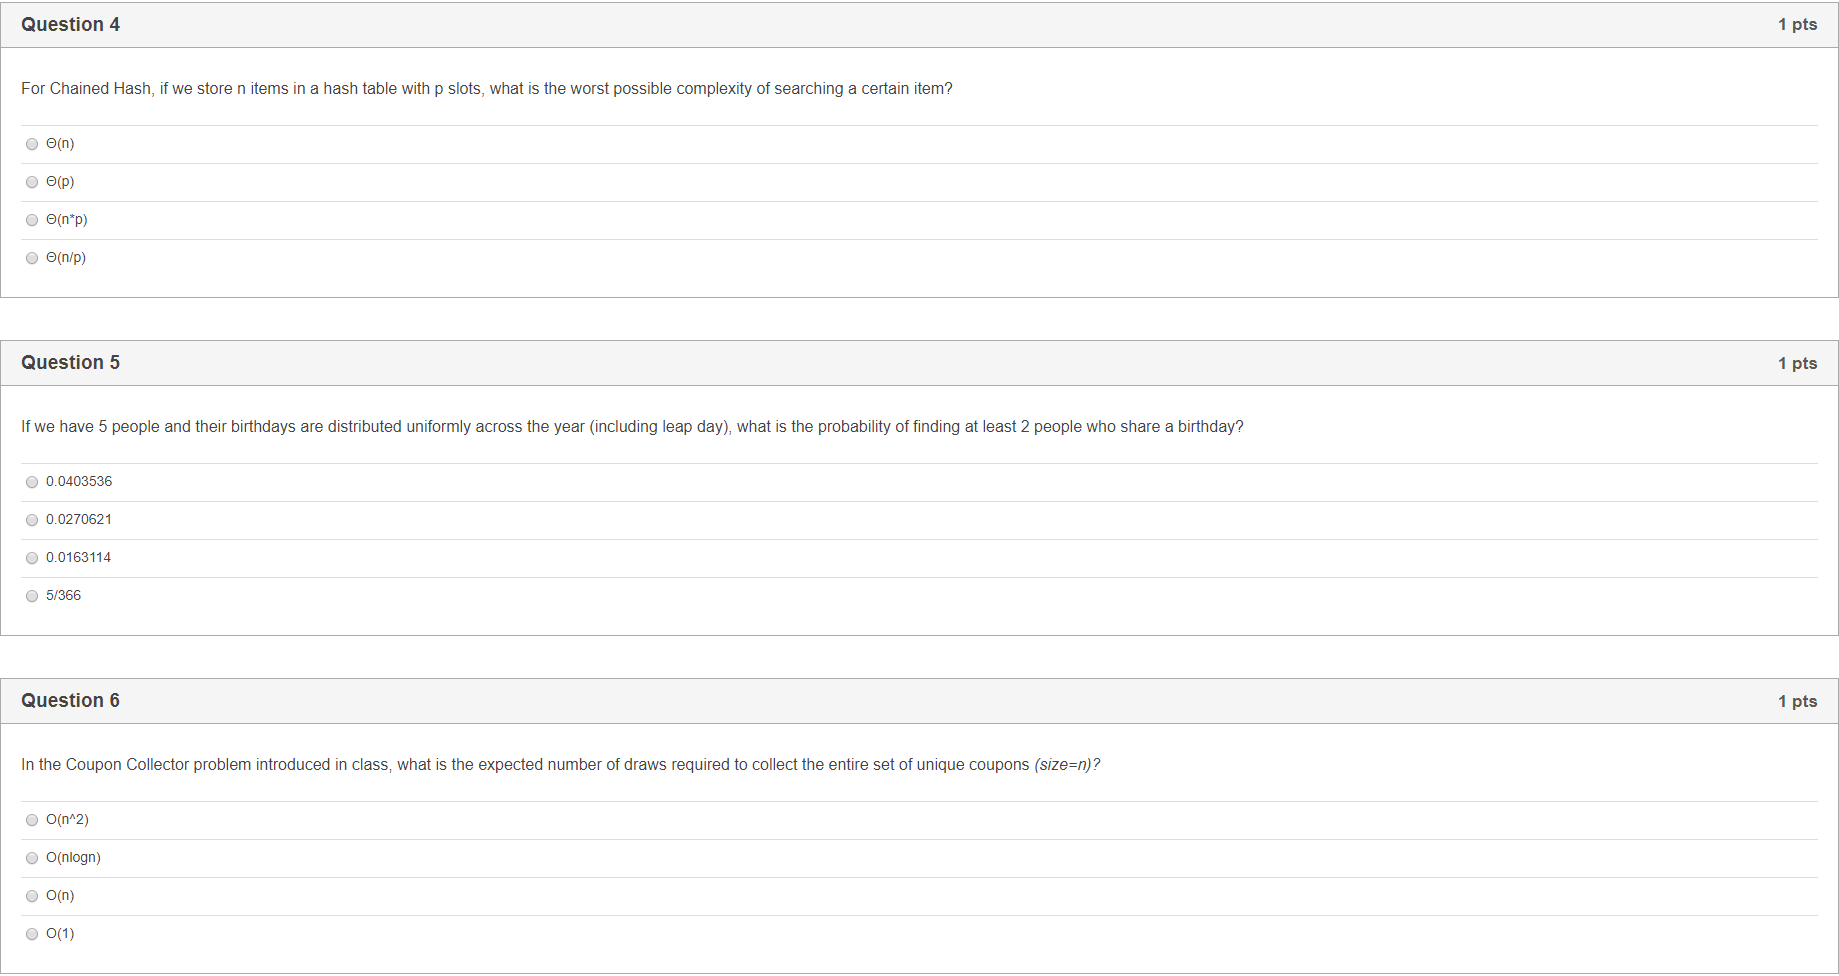Select answer 0.0403536 in Question 5

[x=32, y=481]
